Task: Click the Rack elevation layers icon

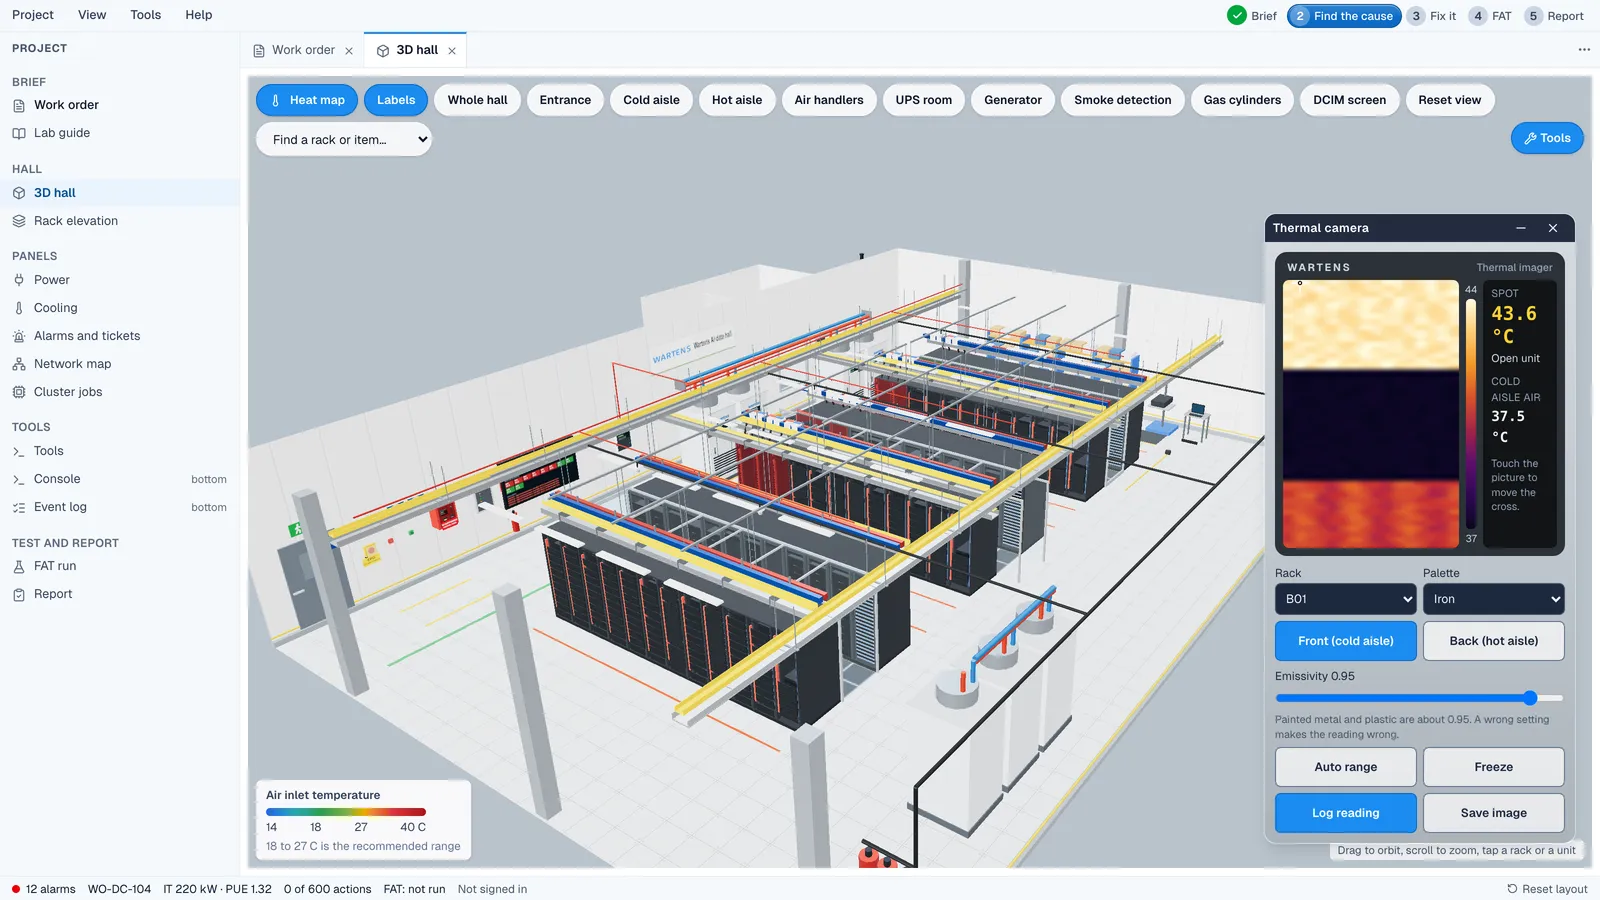Action: click(x=19, y=221)
